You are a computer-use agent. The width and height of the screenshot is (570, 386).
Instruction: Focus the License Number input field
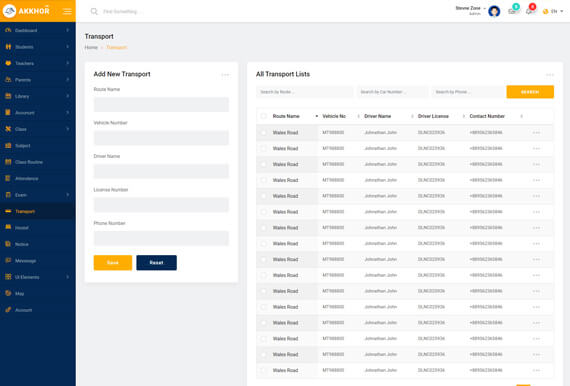pyautogui.click(x=161, y=205)
